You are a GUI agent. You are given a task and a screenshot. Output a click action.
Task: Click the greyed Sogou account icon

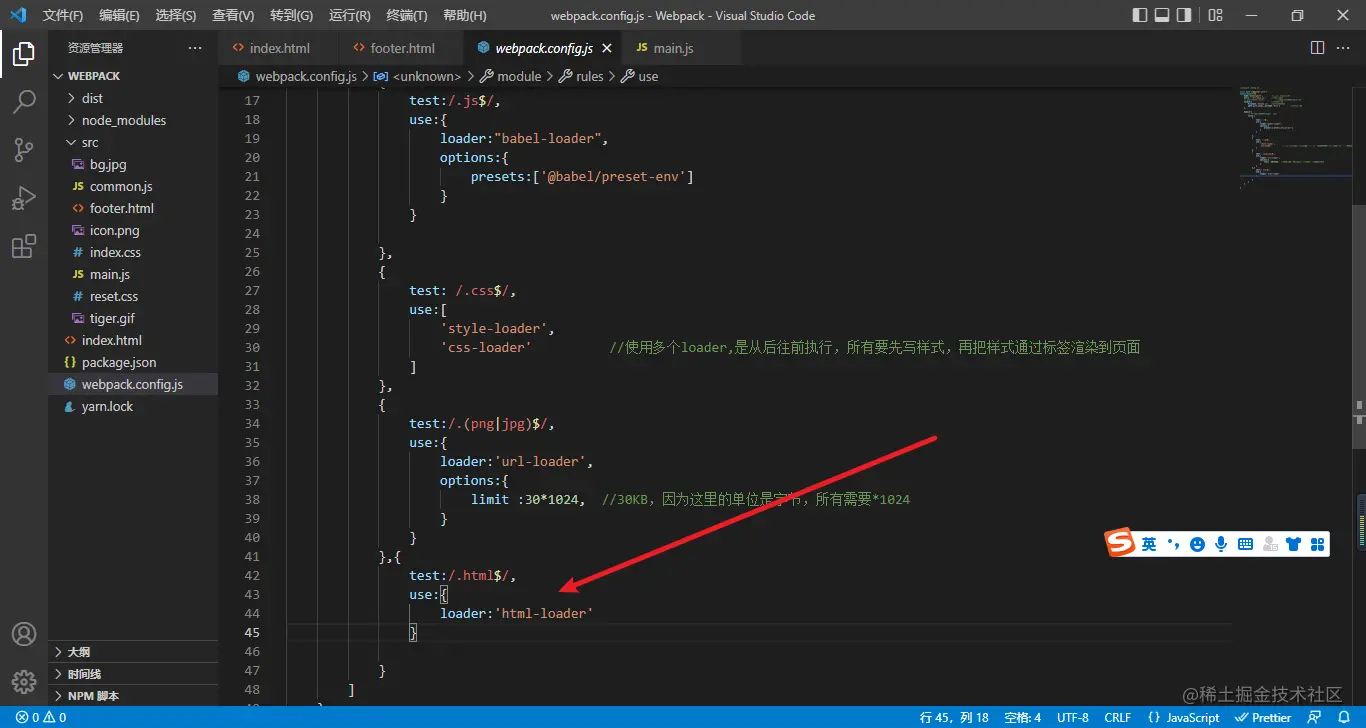pos(1270,544)
